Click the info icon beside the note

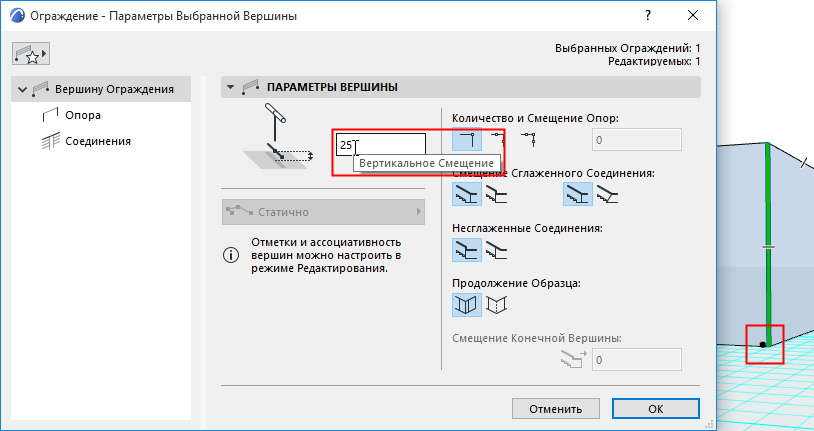pos(231,255)
